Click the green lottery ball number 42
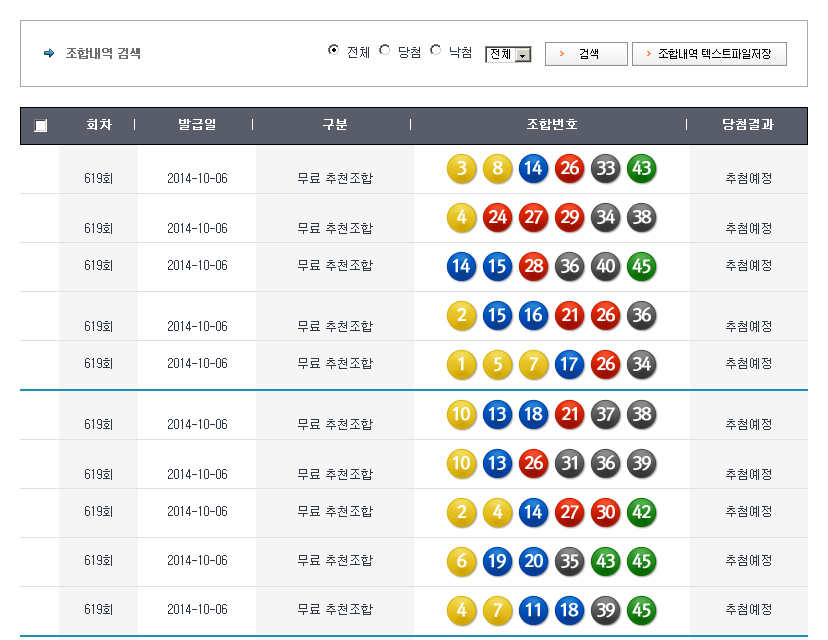828x640 pixels. pos(641,512)
